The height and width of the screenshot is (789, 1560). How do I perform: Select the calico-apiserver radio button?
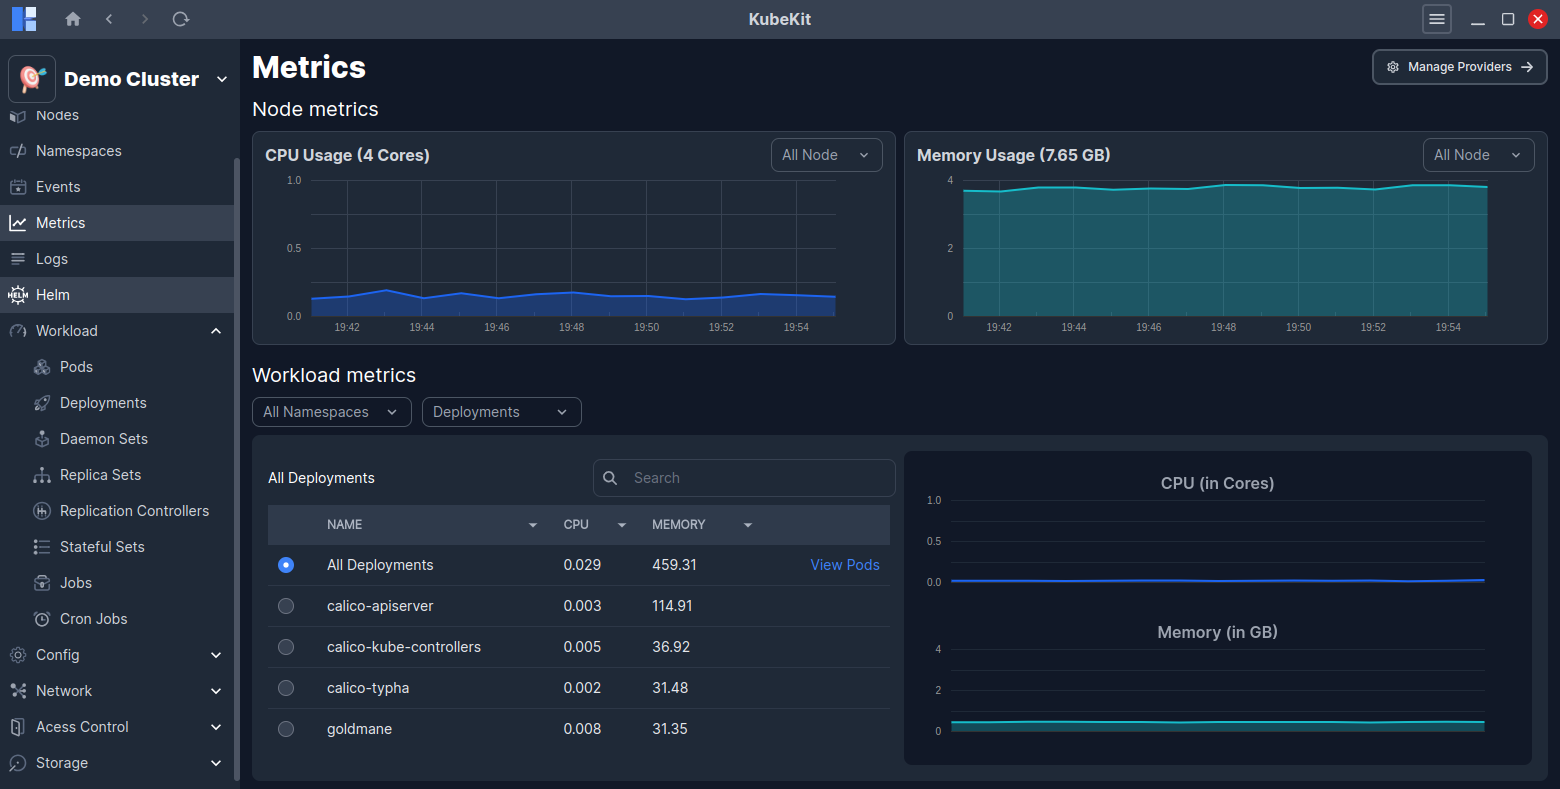[286, 605]
